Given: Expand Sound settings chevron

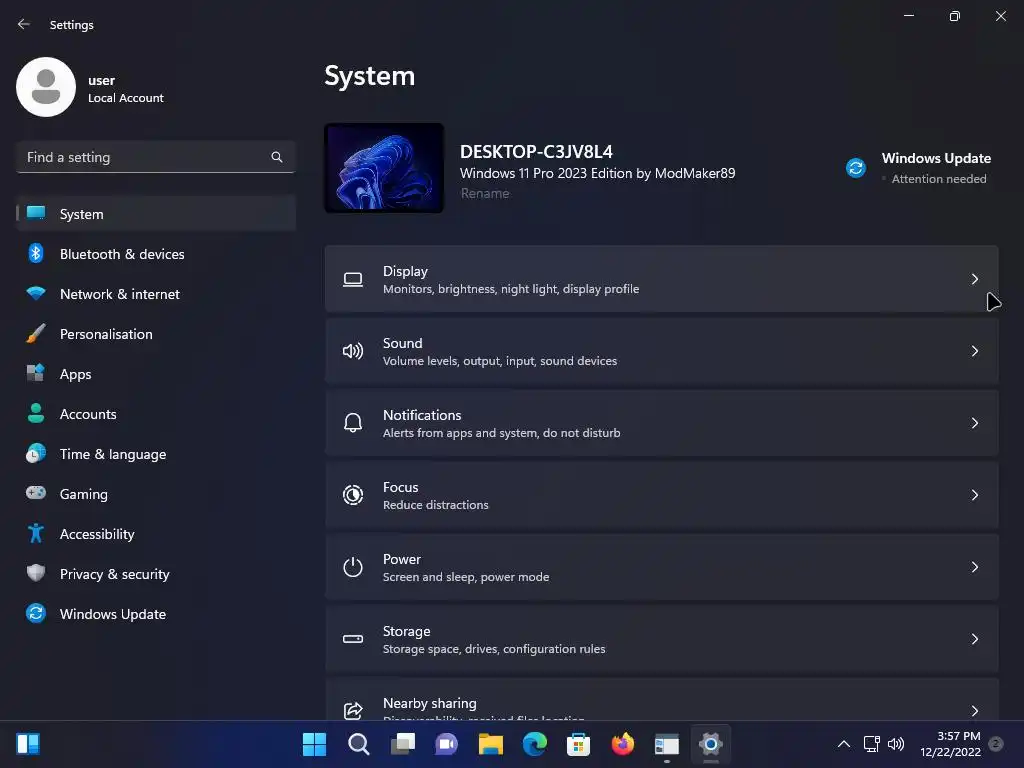Looking at the screenshot, I should click(974, 351).
